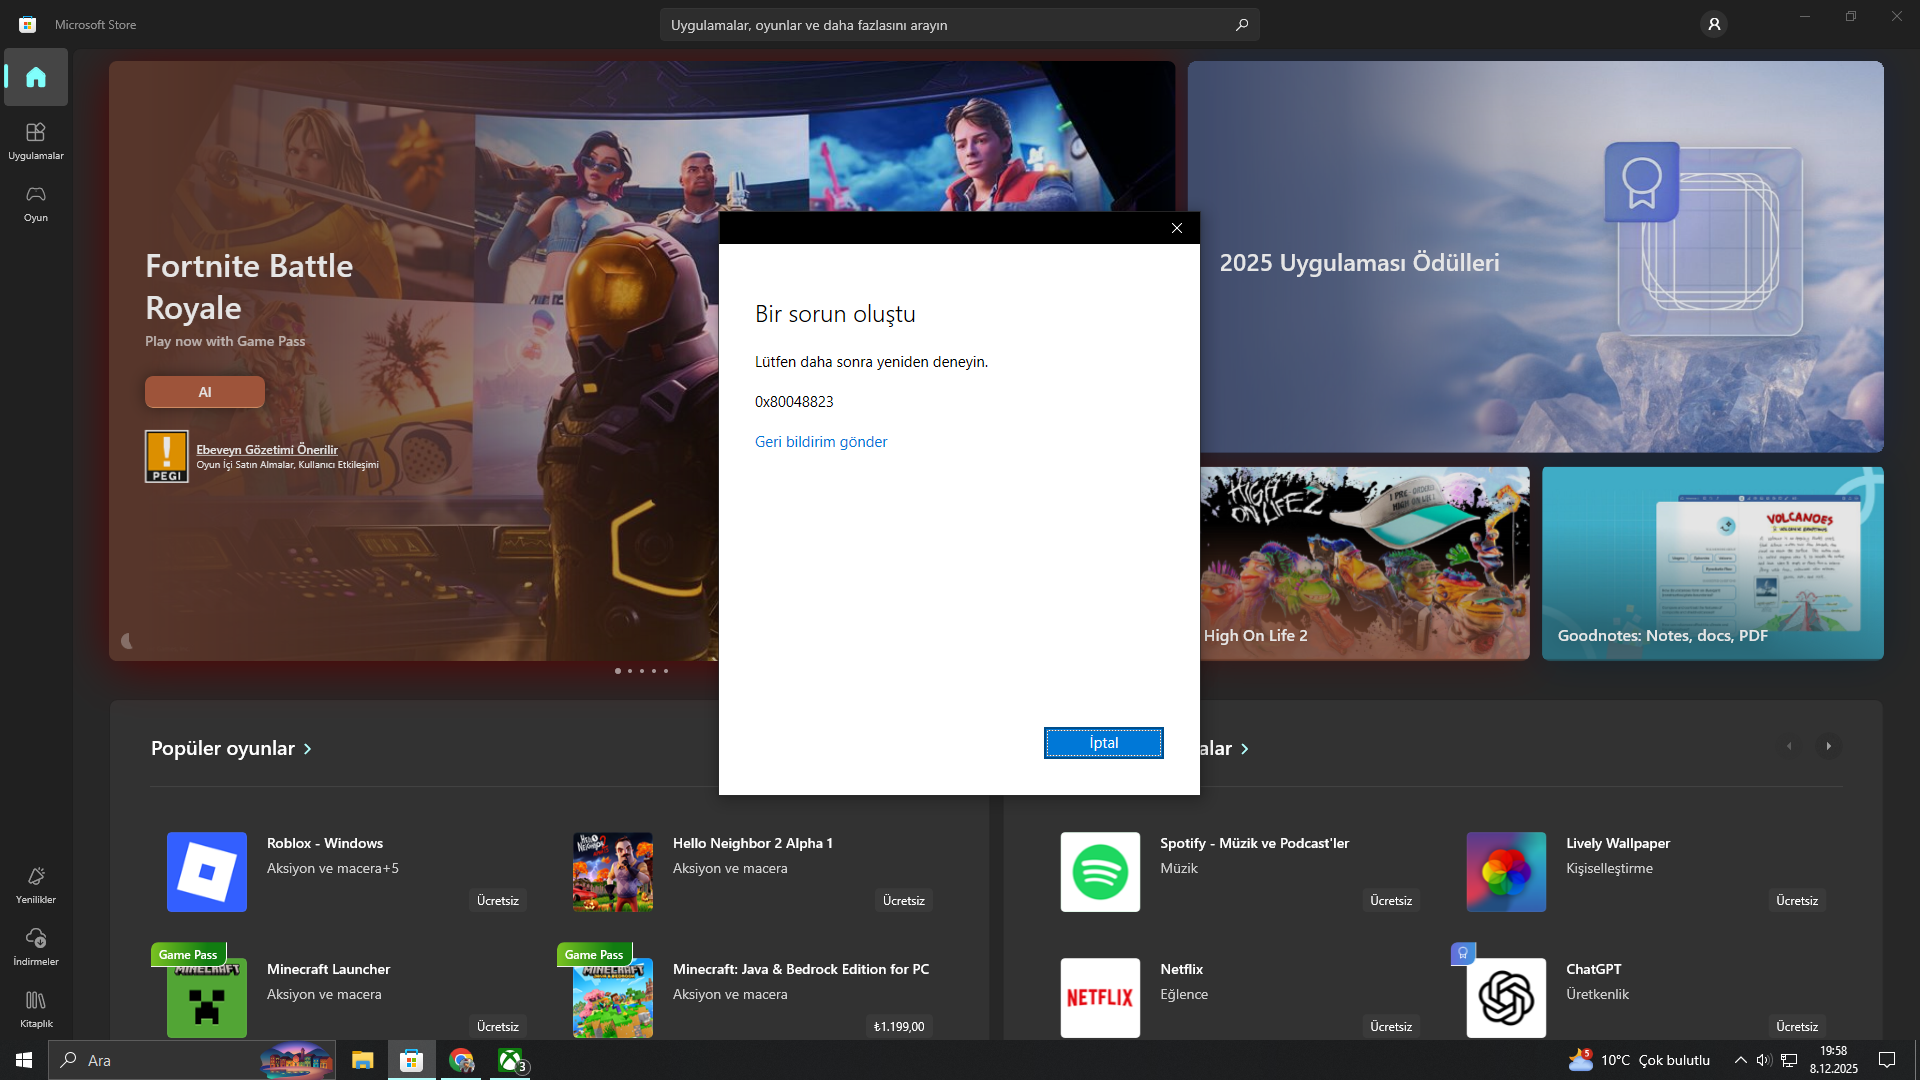Screen dimensions: 1920x1080
Task: Open the Oyun section in the sidebar
Action: coord(36,203)
